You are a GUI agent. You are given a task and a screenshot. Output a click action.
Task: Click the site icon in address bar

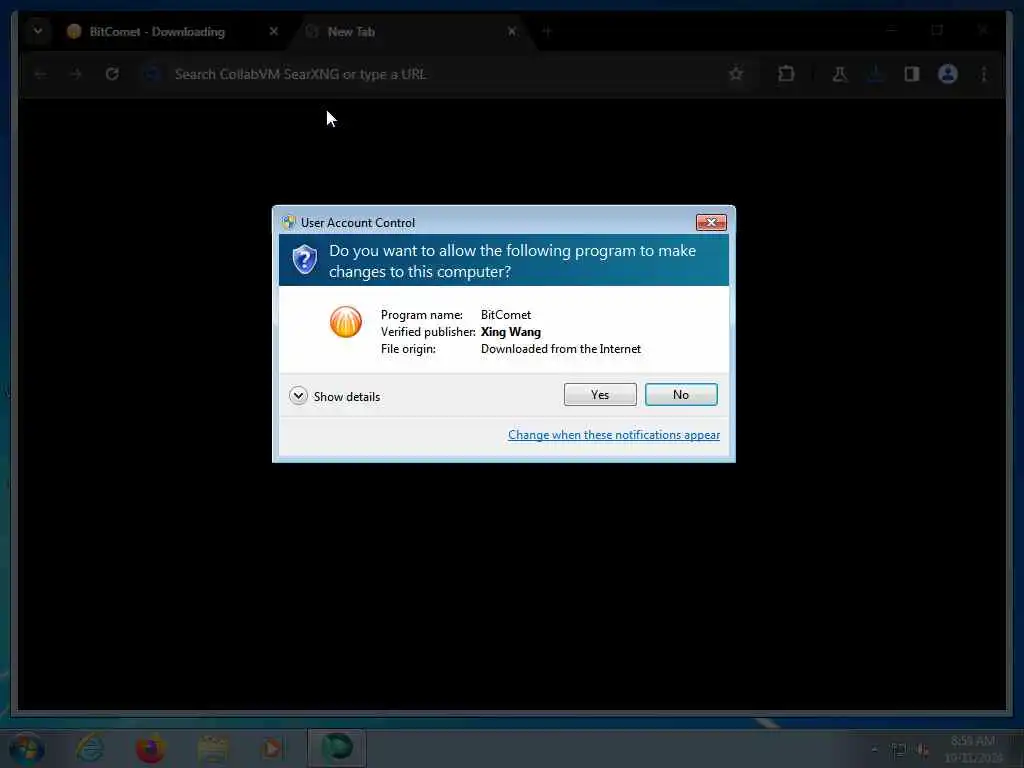[x=152, y=74]
